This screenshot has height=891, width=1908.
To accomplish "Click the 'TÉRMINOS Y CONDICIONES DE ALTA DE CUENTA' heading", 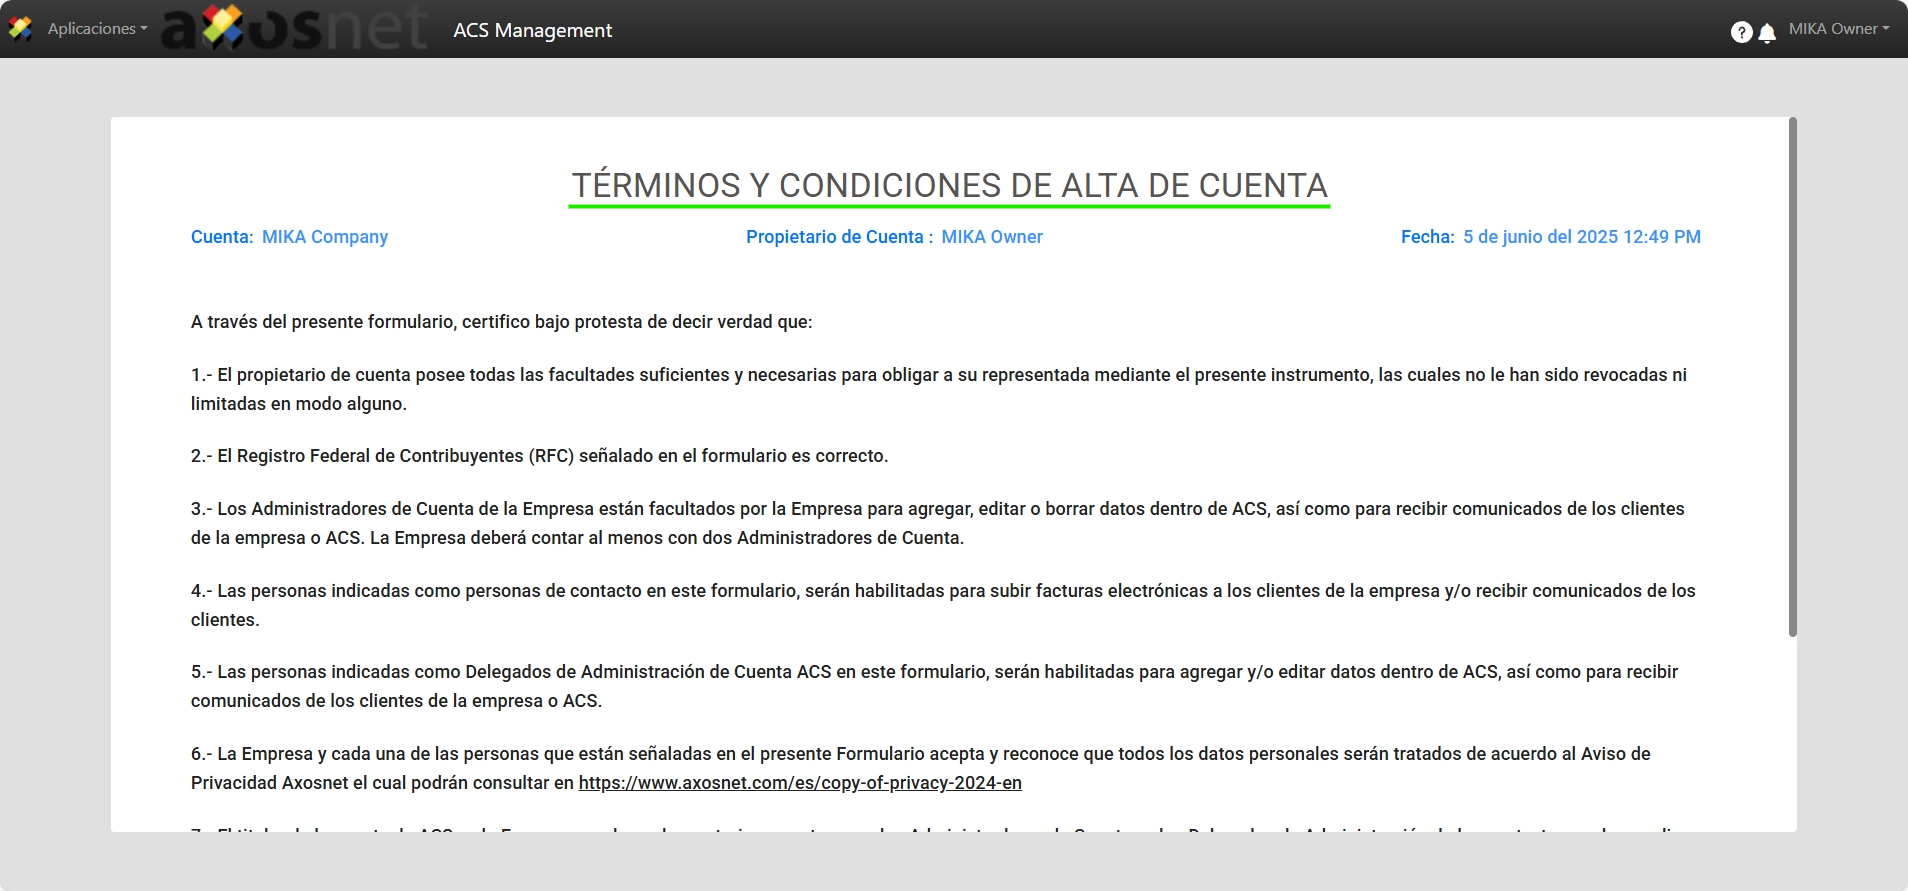I will pyautogui.click(x=949, y=186).
